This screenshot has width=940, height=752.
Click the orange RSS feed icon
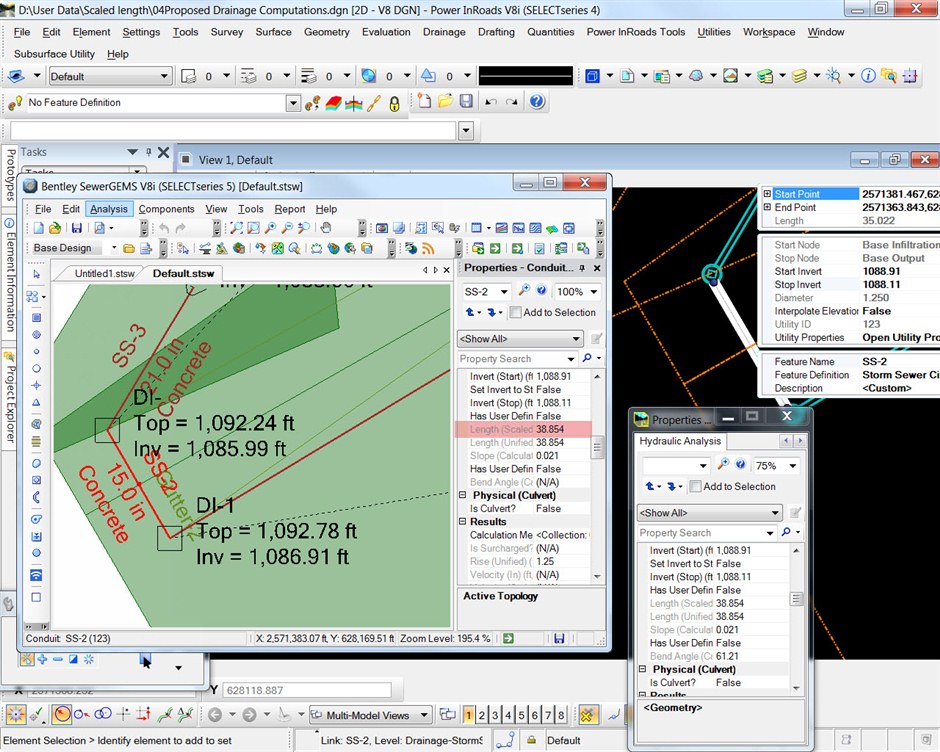point(427,248)
